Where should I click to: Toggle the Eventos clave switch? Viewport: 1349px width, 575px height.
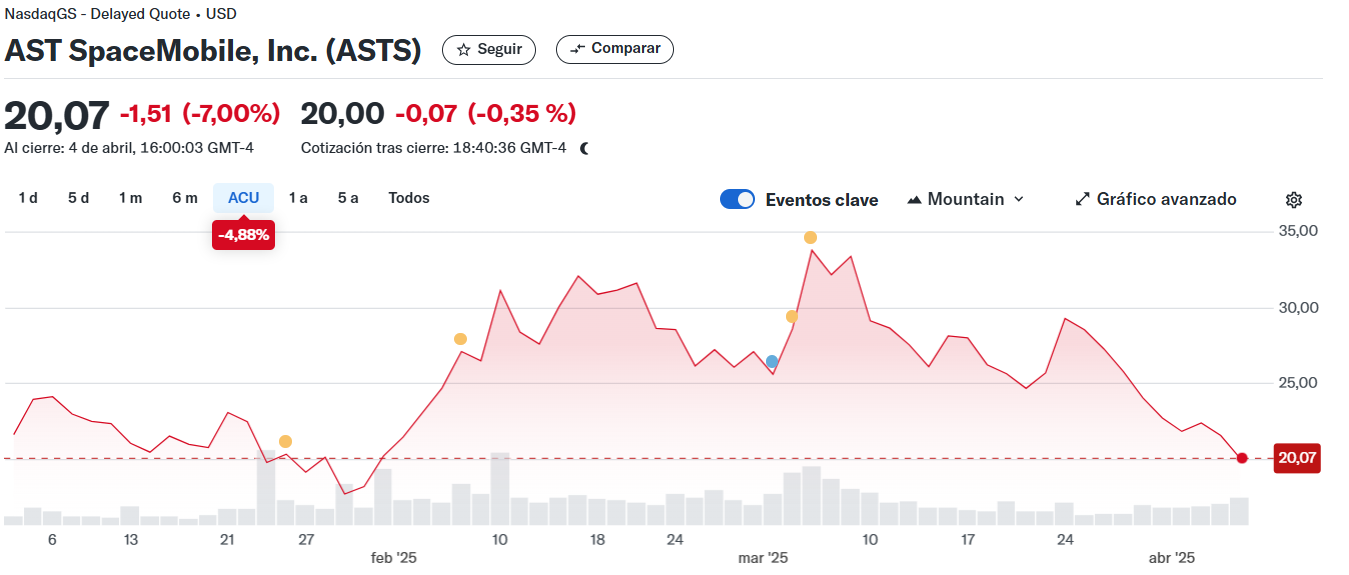pos(738,199)
